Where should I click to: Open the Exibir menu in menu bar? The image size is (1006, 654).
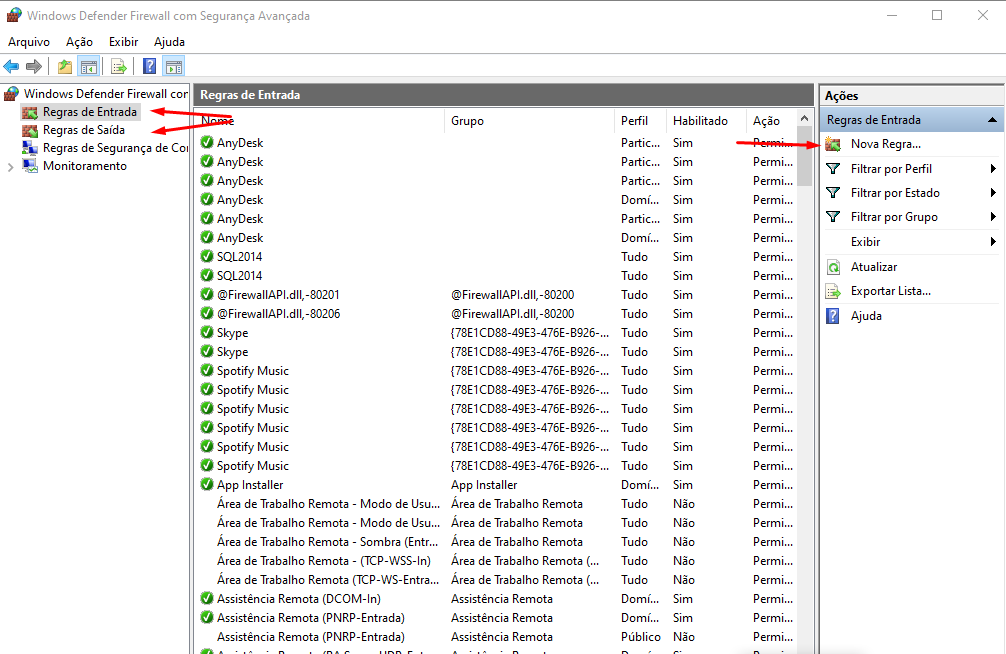click(x=124, y=42)
